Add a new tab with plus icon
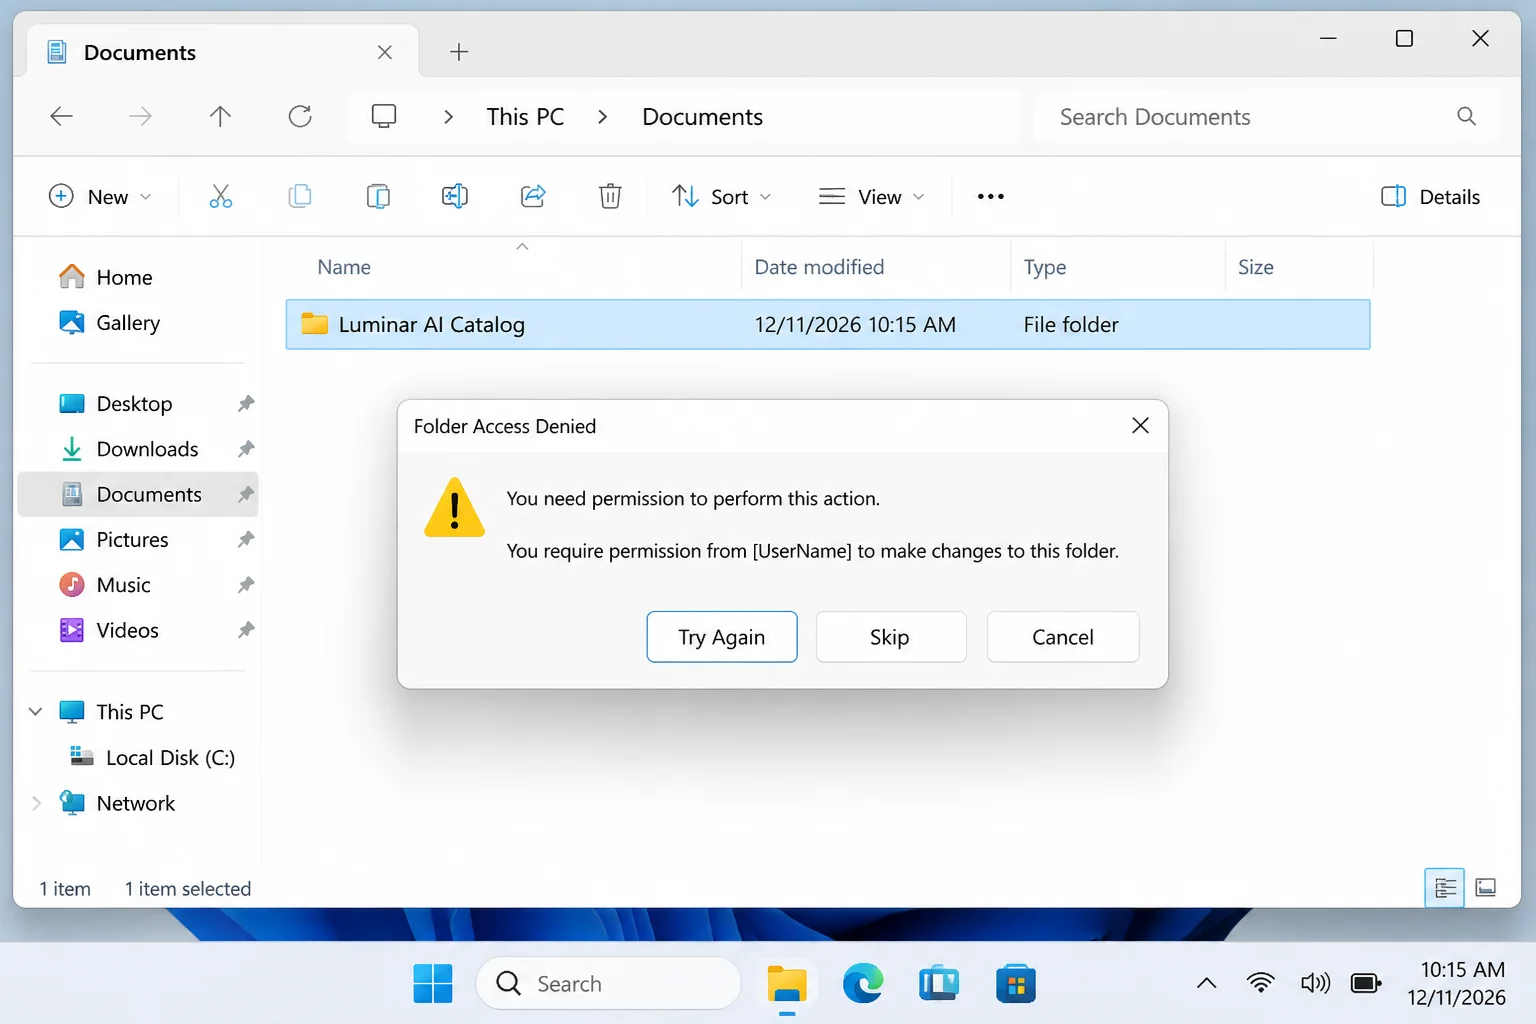This screenshot has width=1536, height=1024. click(x=459, y=52)
